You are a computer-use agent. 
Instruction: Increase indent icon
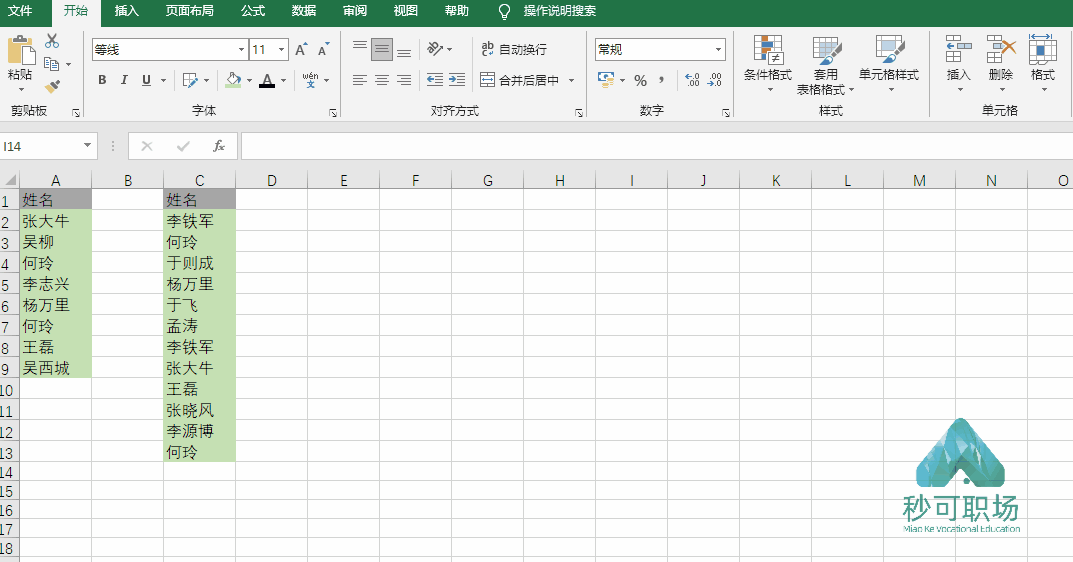pyautogui.click(x=457, y=80)
